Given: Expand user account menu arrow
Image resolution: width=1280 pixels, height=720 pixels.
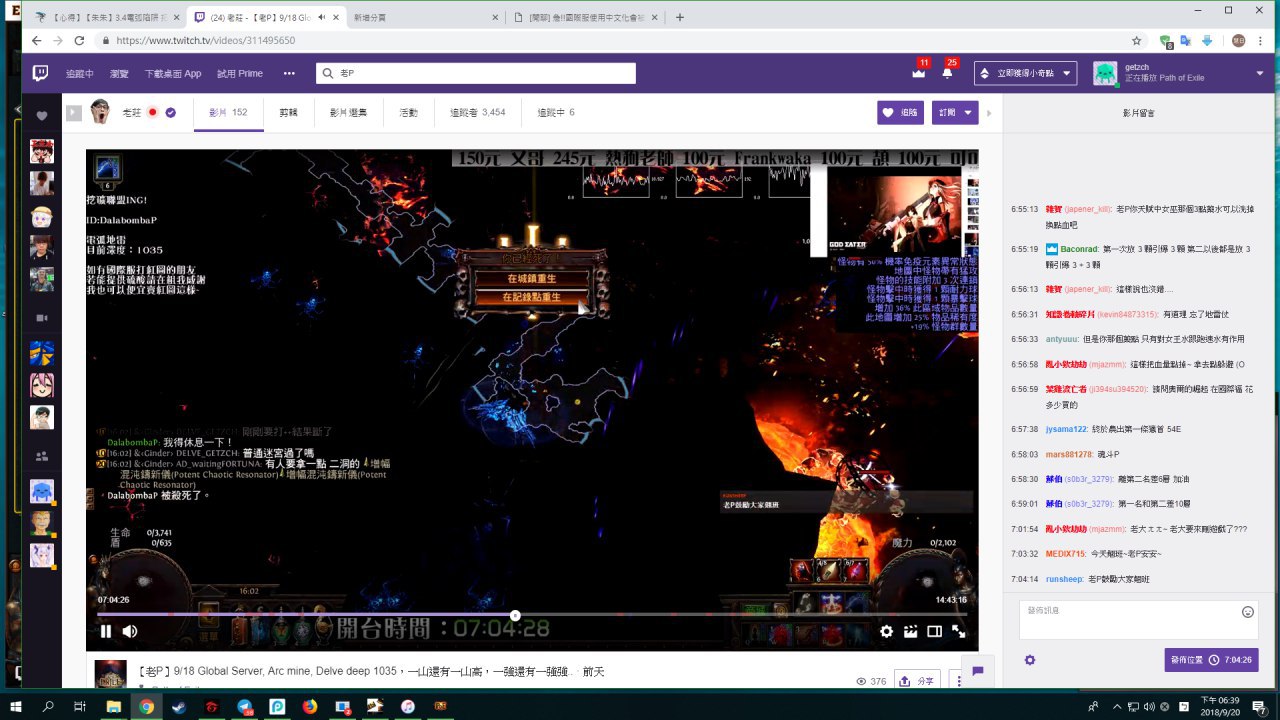Looking at the screenshot, I should [x=1260, y=73].
